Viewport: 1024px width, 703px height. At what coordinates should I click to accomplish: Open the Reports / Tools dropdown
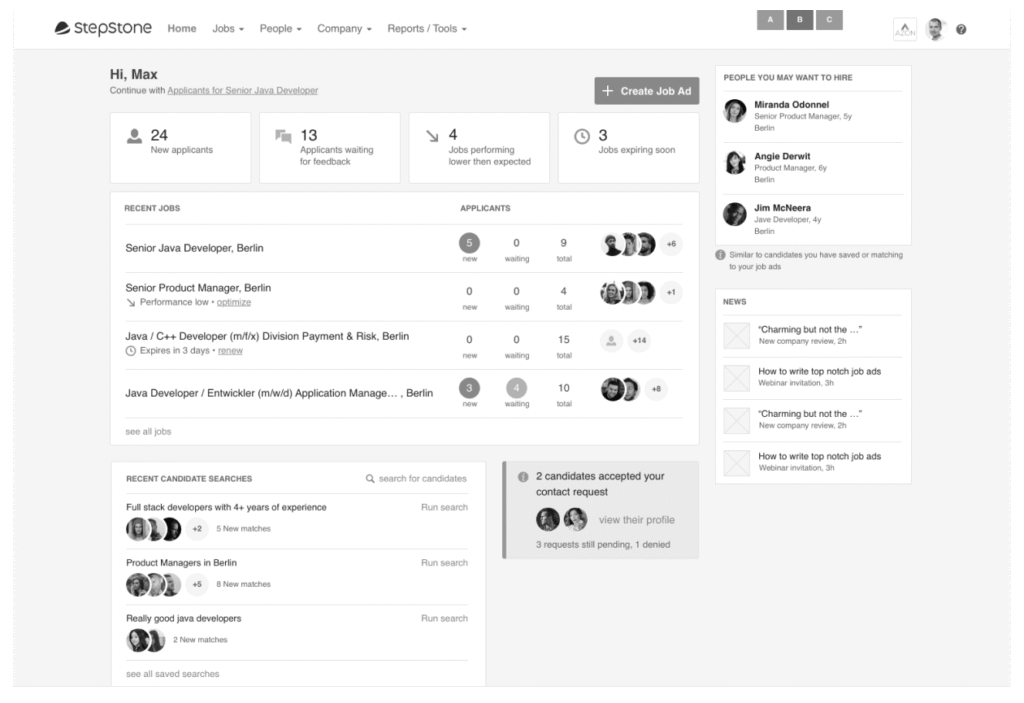[426, 29]
